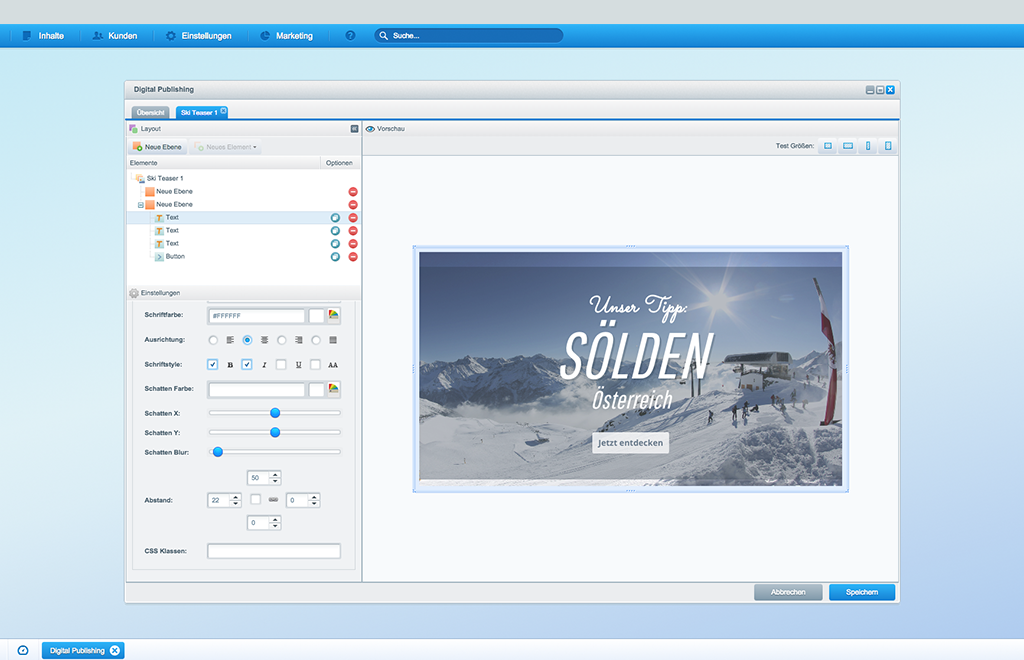The height and width of the screenshot is (660, 1024).
Task: Remove the highlighted Text element
Action: (x=353, y=217)
